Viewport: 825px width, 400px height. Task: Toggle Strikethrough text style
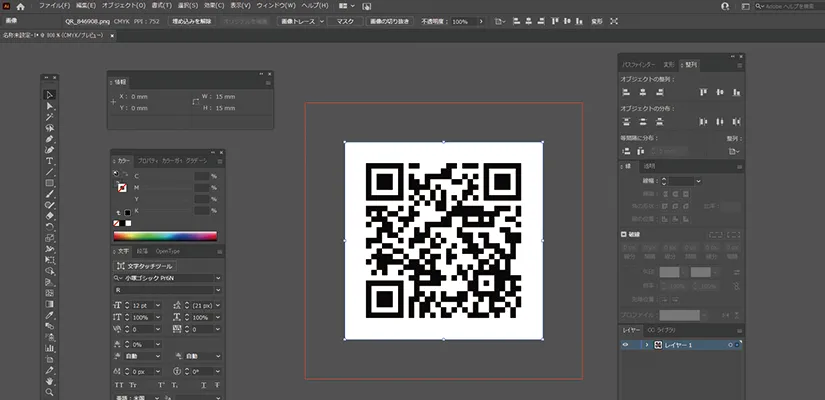coord(216,385)
